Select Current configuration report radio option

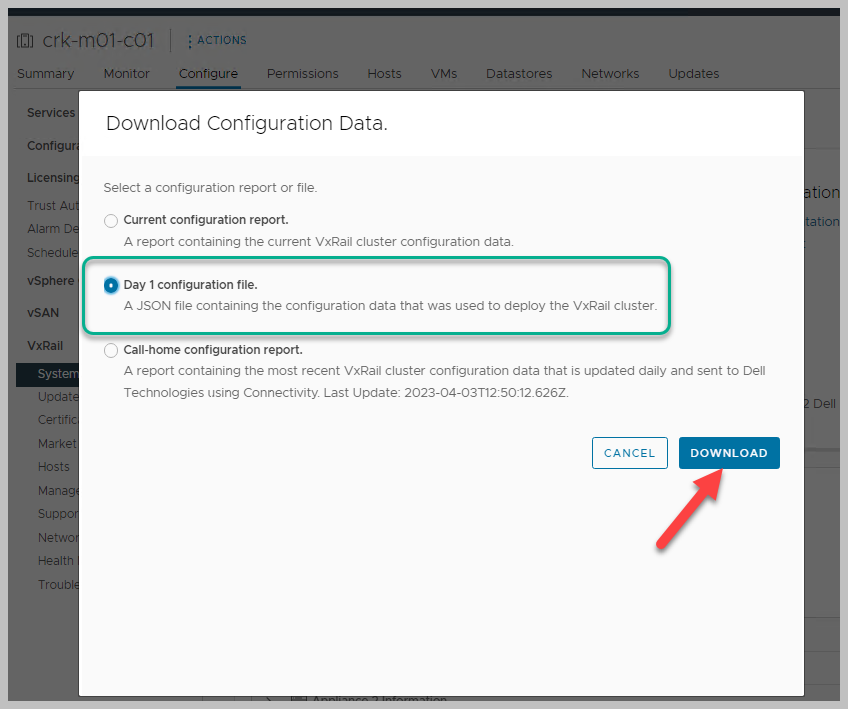point(111,220)
